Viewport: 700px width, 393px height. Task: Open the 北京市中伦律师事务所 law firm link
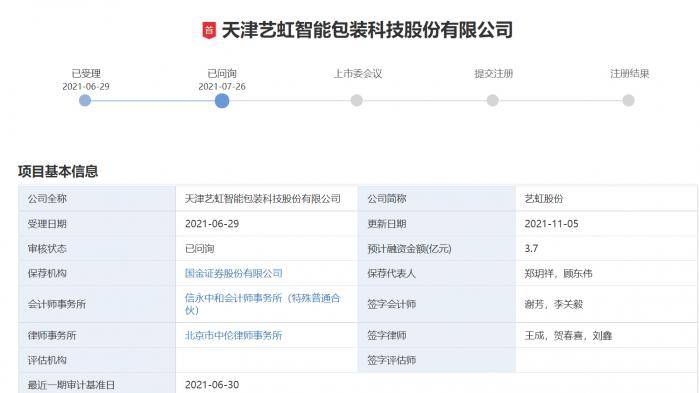click(x=233, y=335)
